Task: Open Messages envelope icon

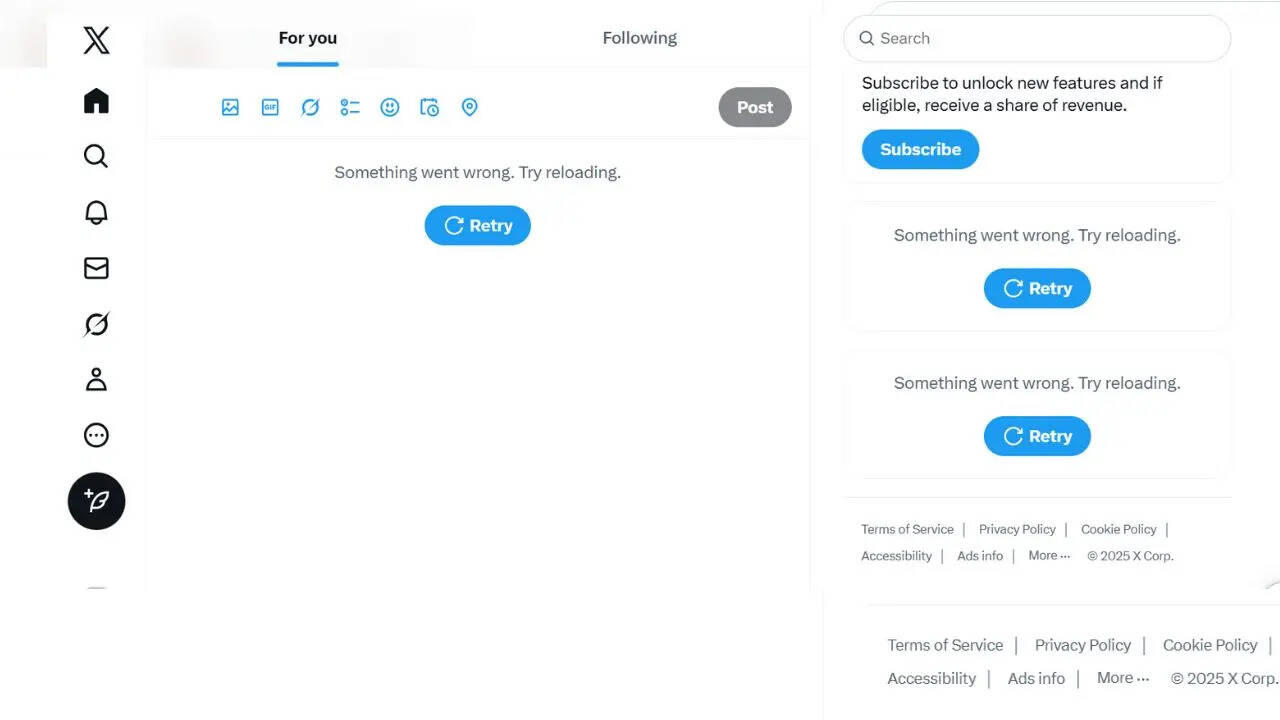Action: (96, 268)
